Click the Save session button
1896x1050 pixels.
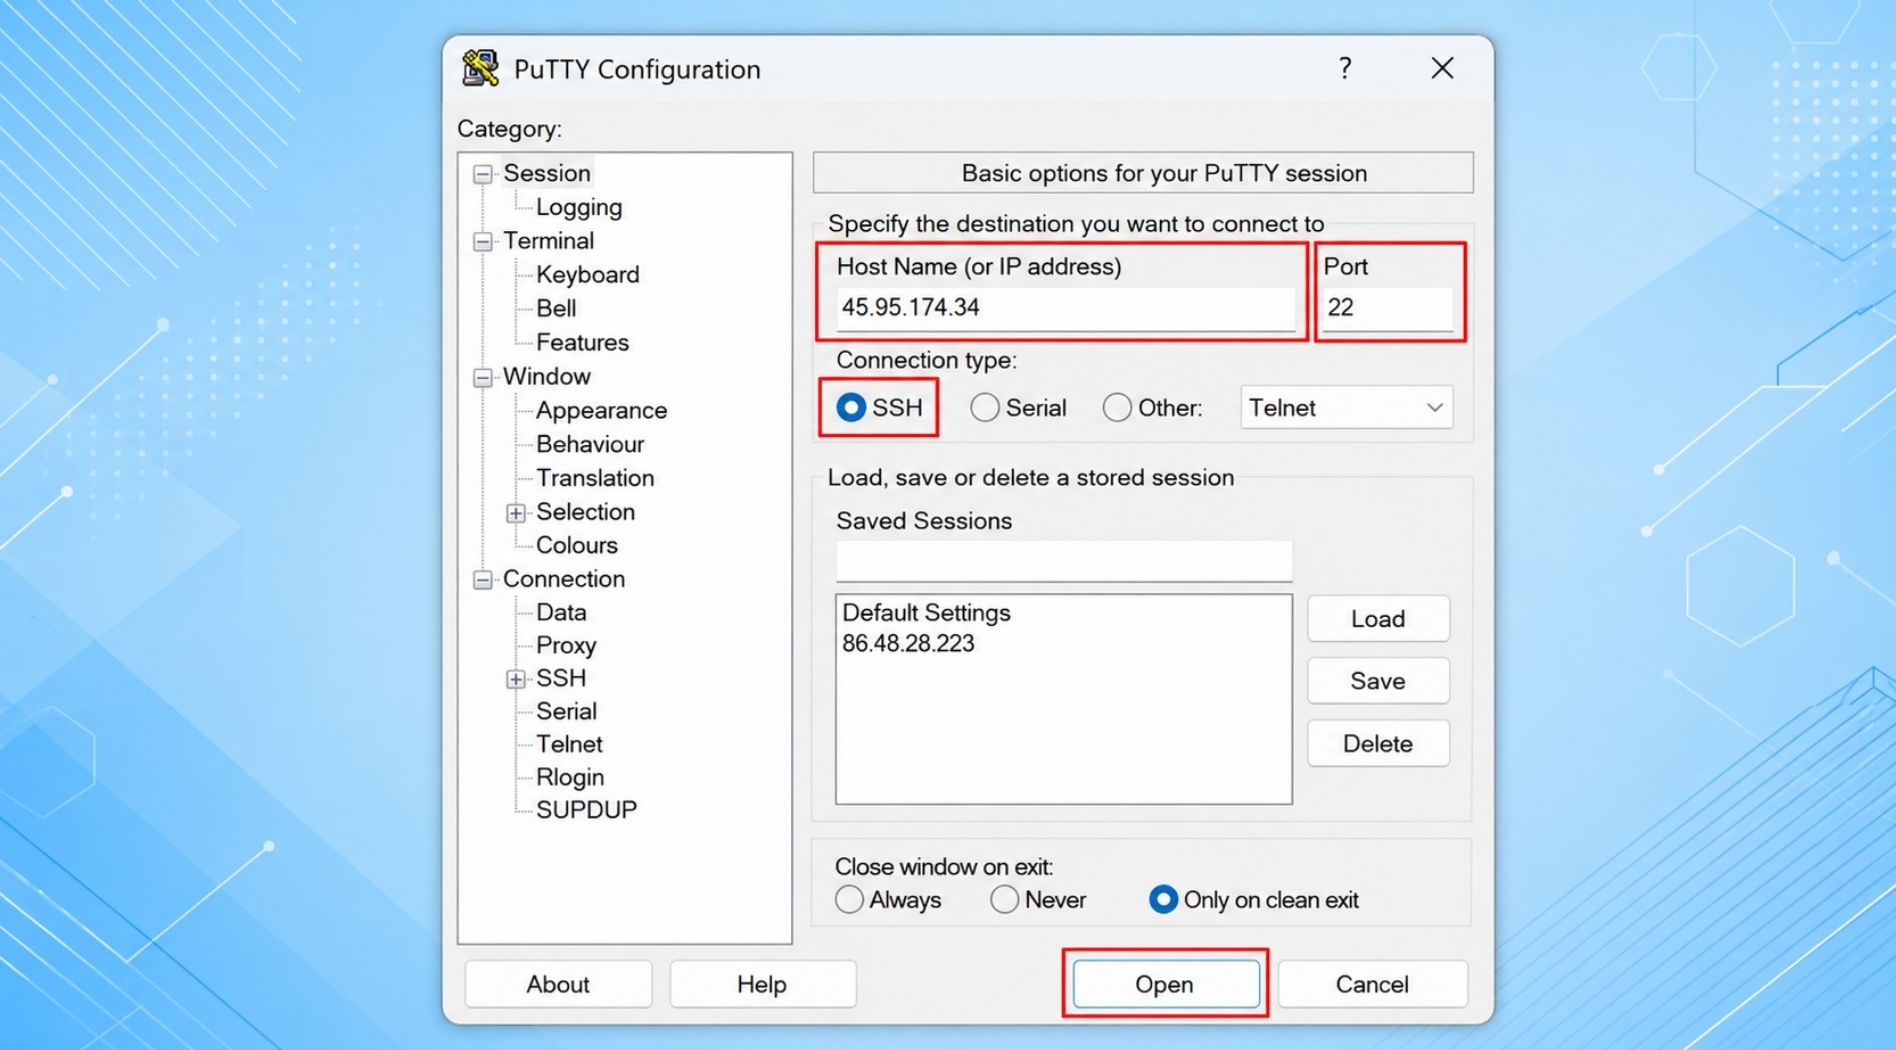pos(1378,681)
